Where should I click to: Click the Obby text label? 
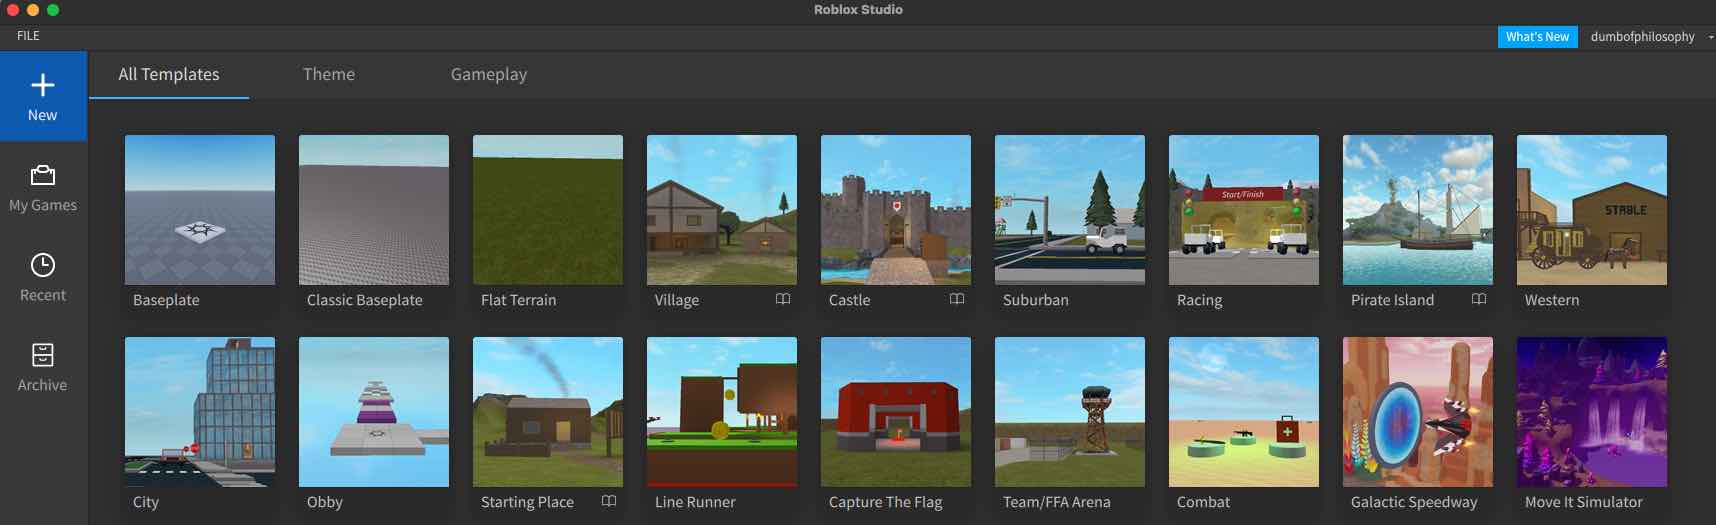[325, 502]
